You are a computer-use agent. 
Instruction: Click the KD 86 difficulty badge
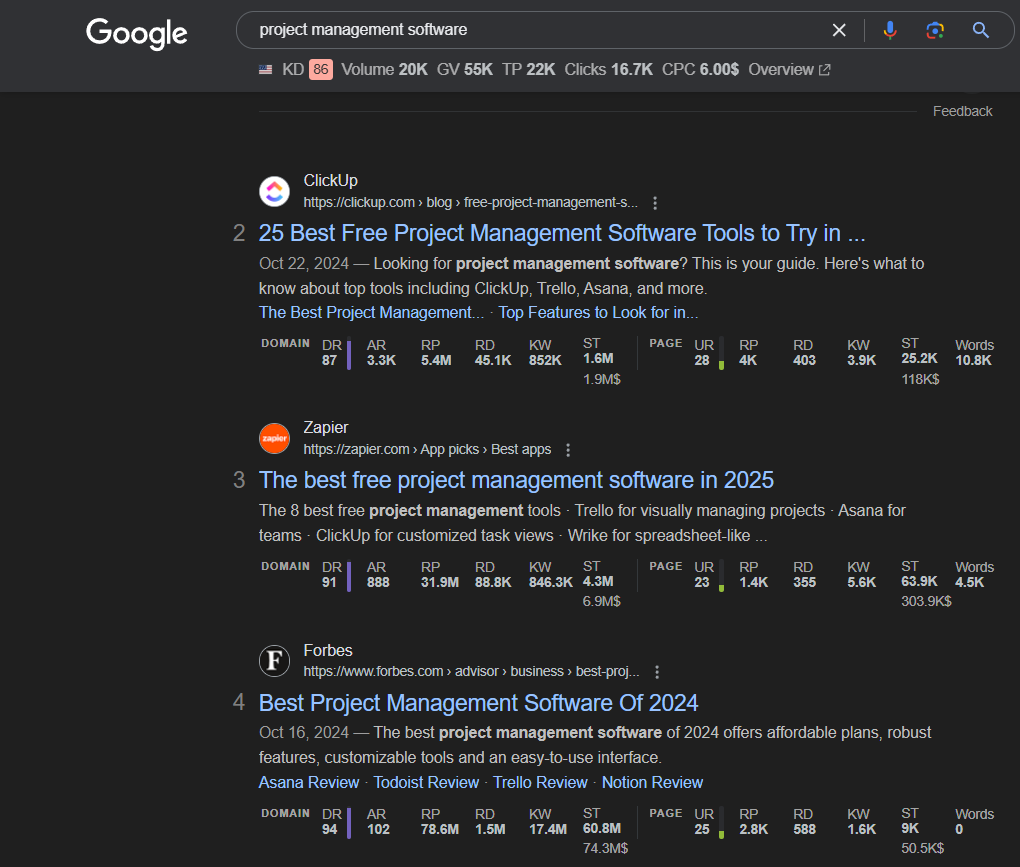[321, 70]
